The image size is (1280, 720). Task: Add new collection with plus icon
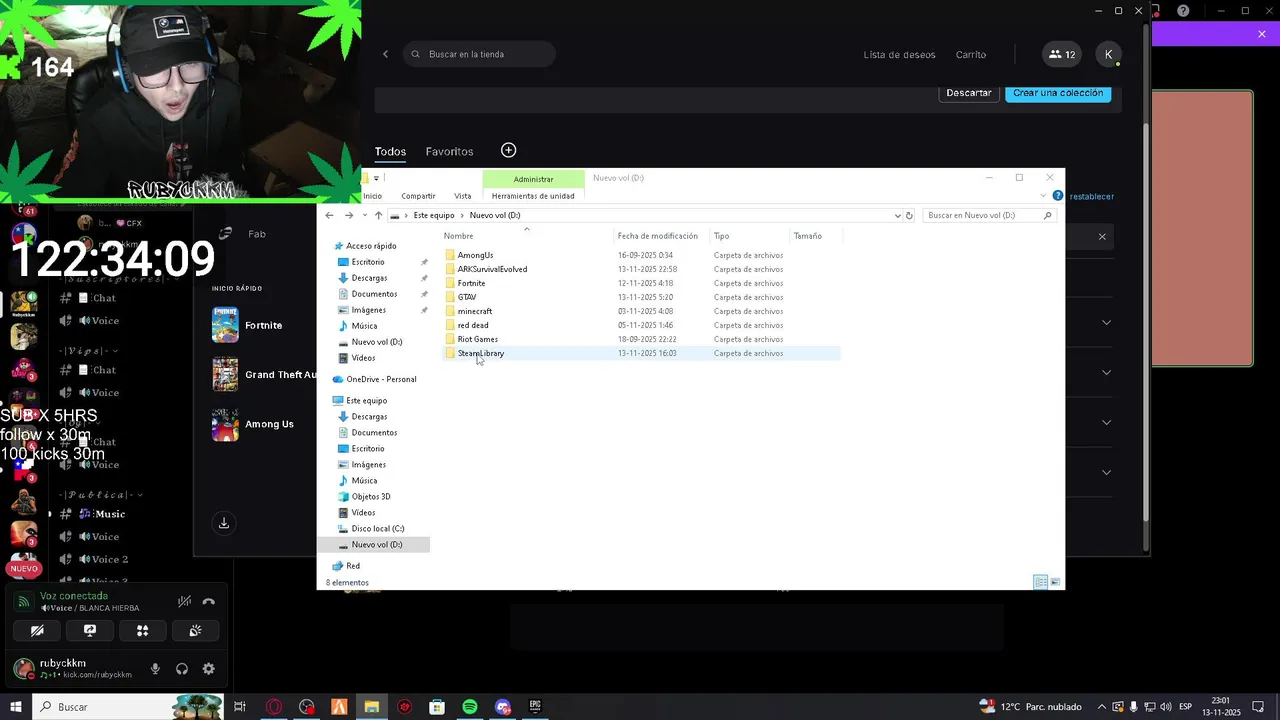point(508,150)
